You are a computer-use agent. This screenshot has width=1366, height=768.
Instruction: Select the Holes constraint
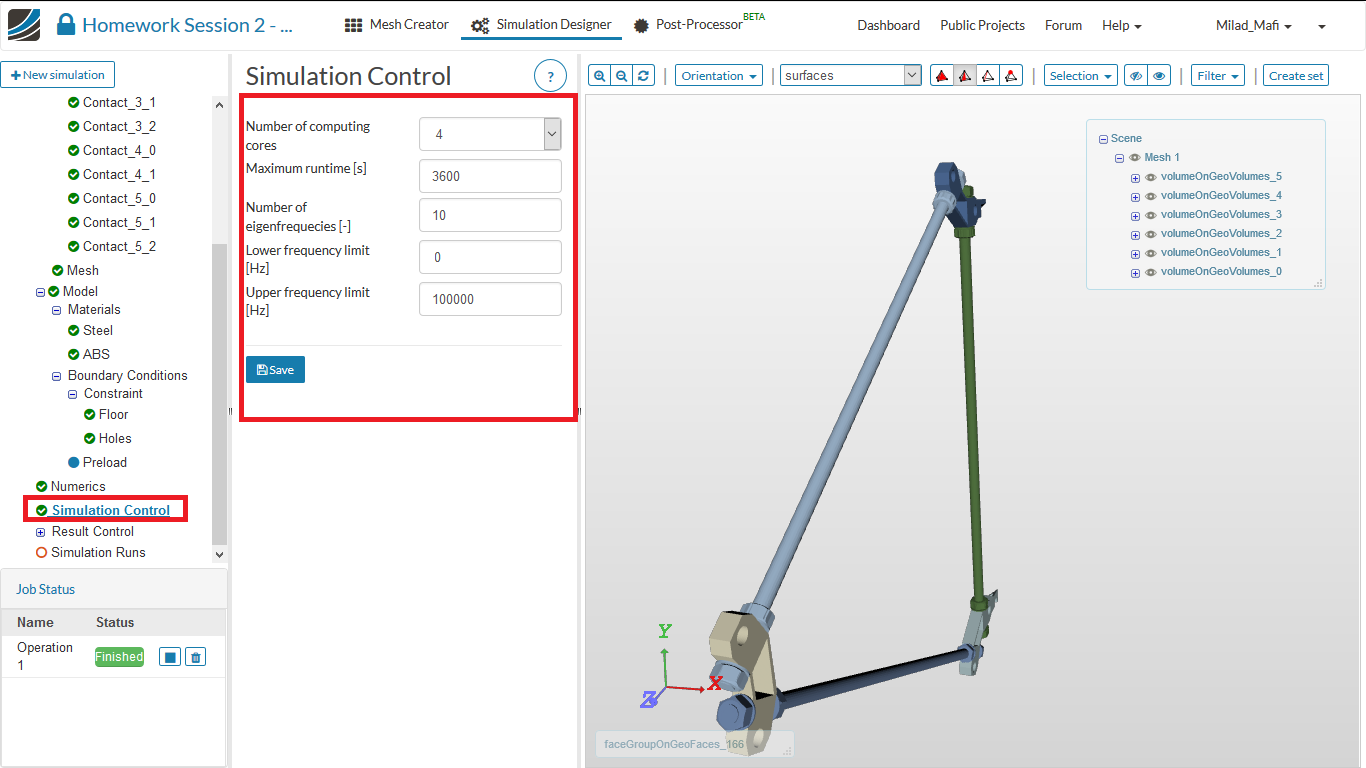coord(115,439)
